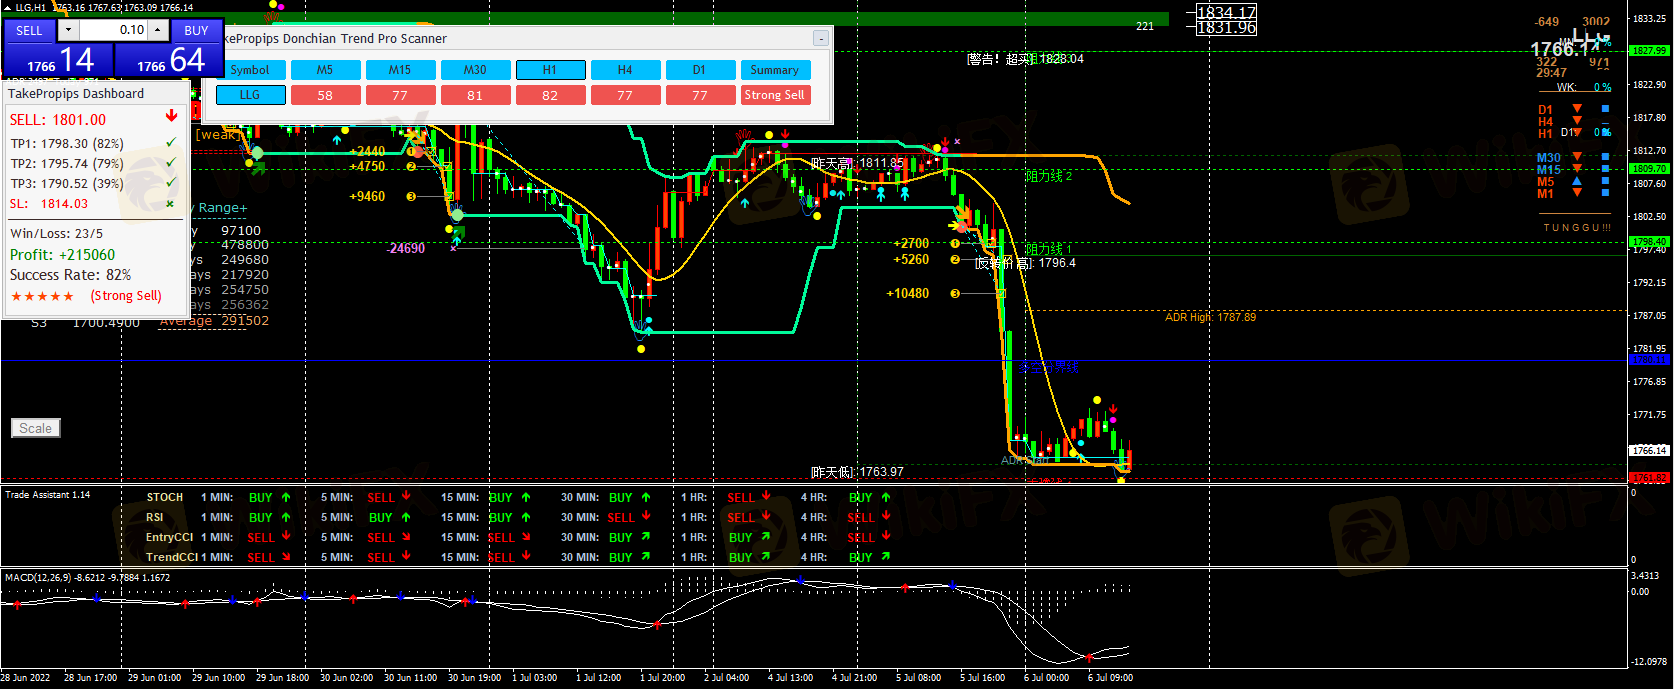
Task: Click the green checkmark beside TP1
Action: pos(171,143)
